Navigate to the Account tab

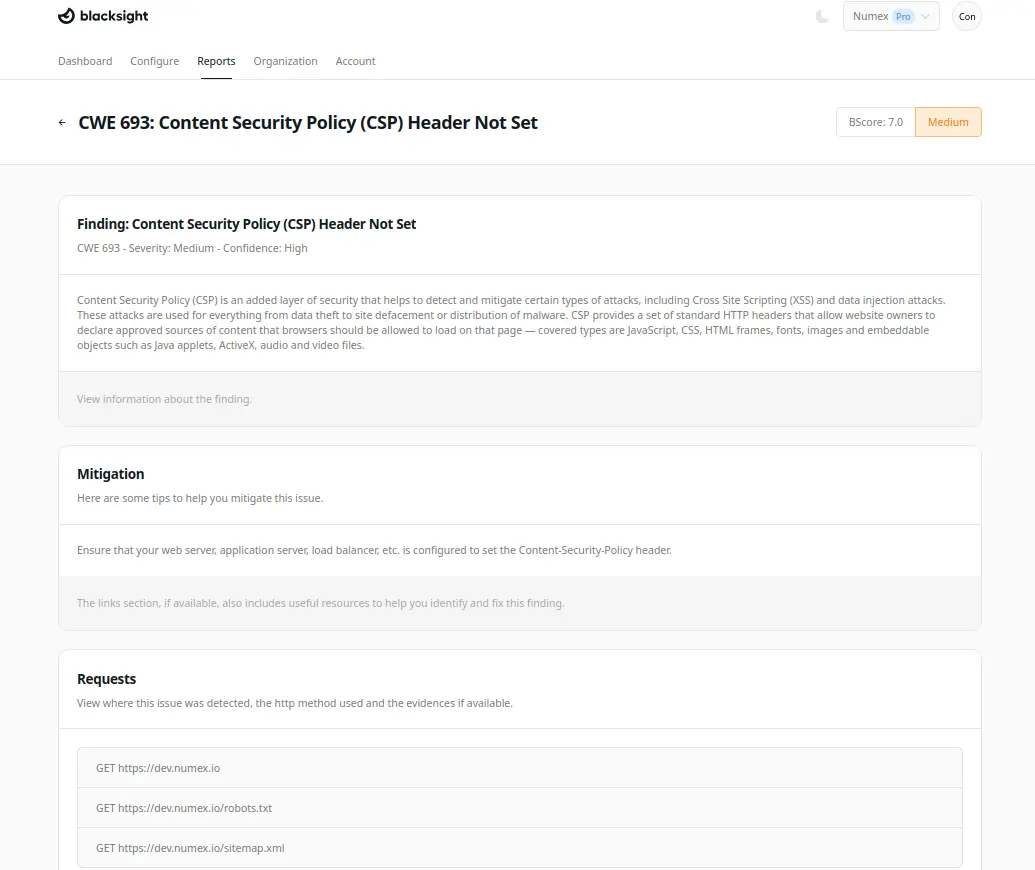coord(355,61)
